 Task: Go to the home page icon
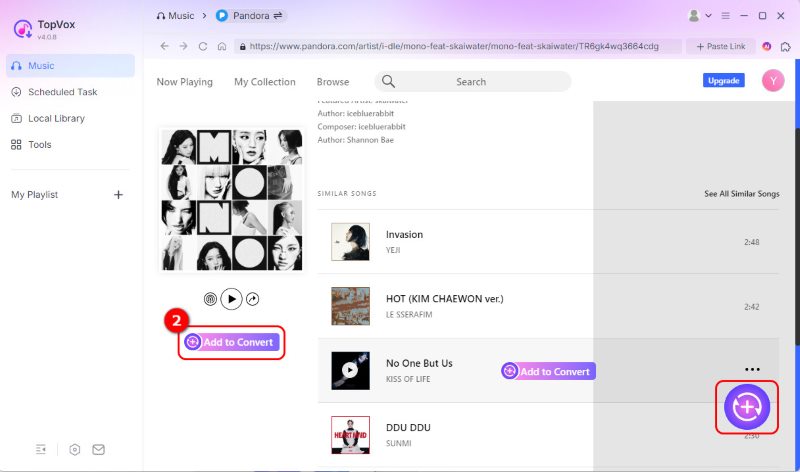tap(222, 46)
